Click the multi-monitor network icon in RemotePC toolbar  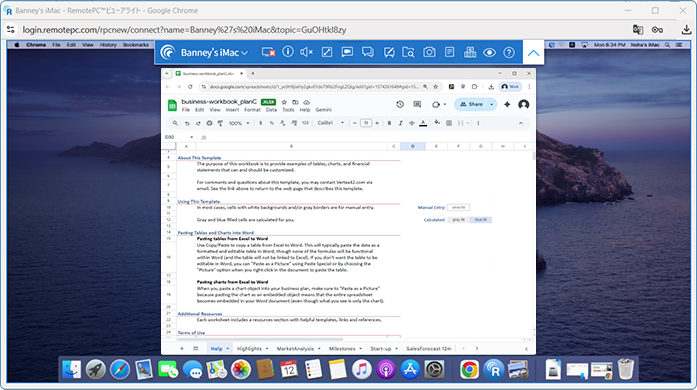click(470, 52)
